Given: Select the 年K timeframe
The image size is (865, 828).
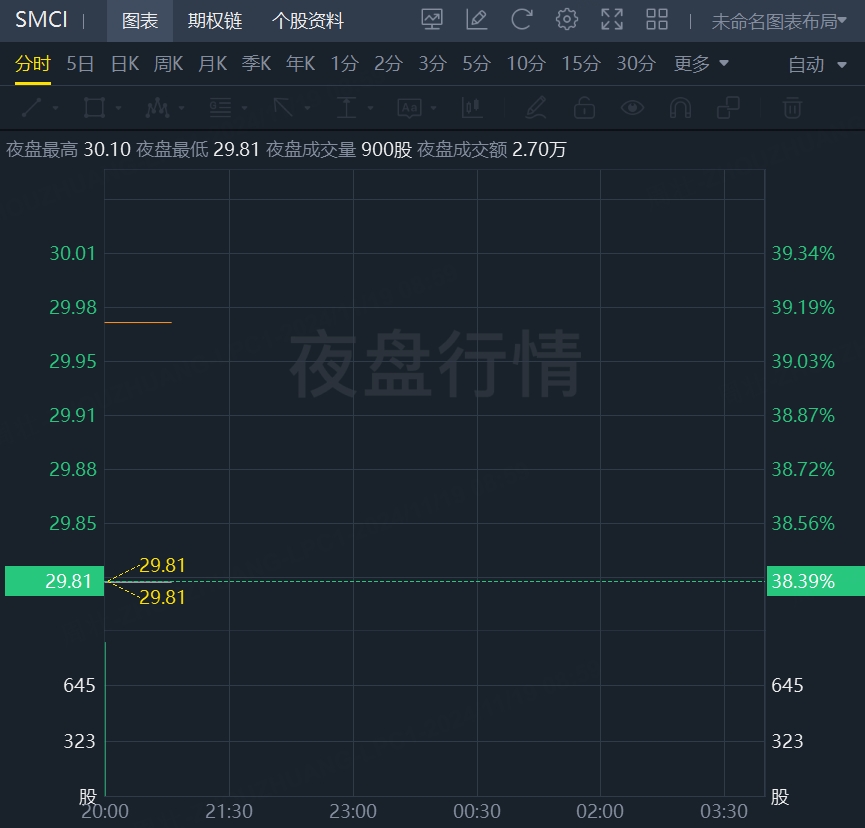Looking at the screenshot, I should tap(300, 63).
